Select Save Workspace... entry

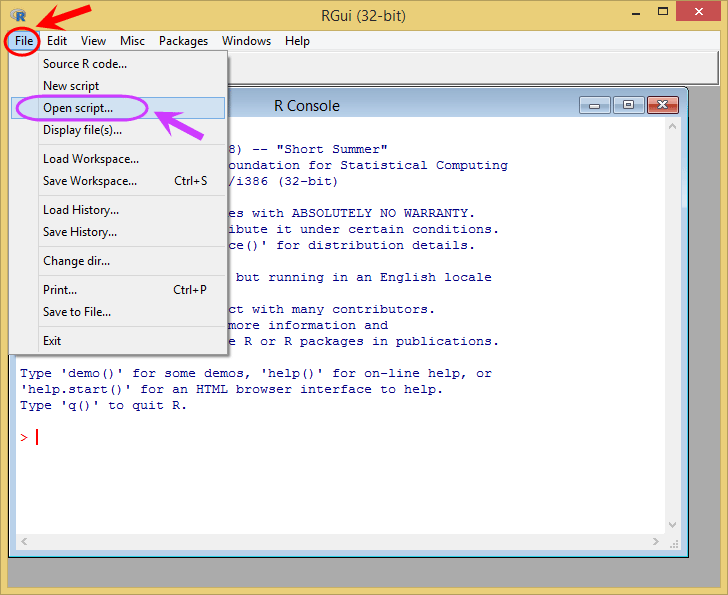click(x=118, y=181)
